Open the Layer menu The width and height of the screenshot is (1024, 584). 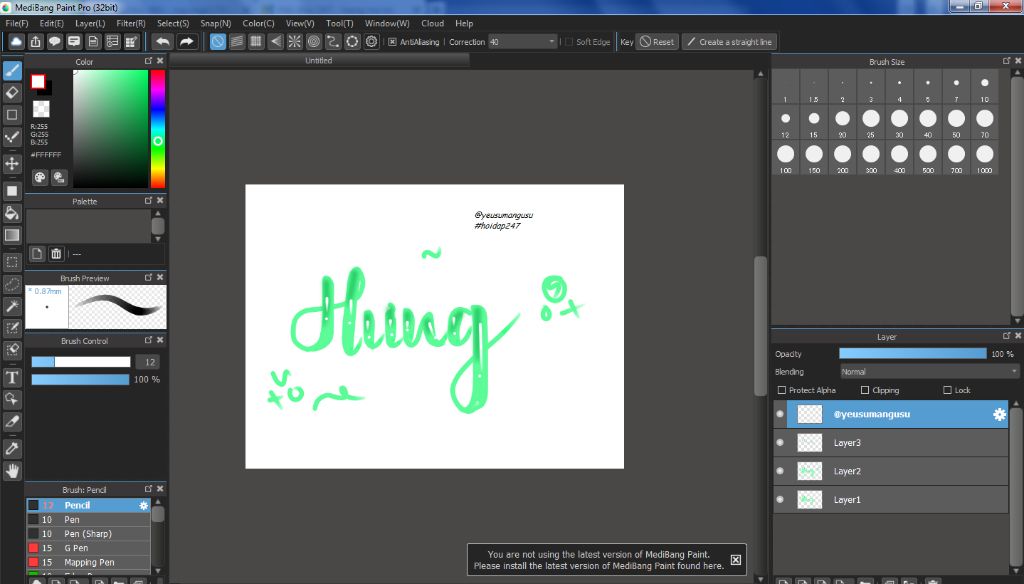tap(90, 24)
